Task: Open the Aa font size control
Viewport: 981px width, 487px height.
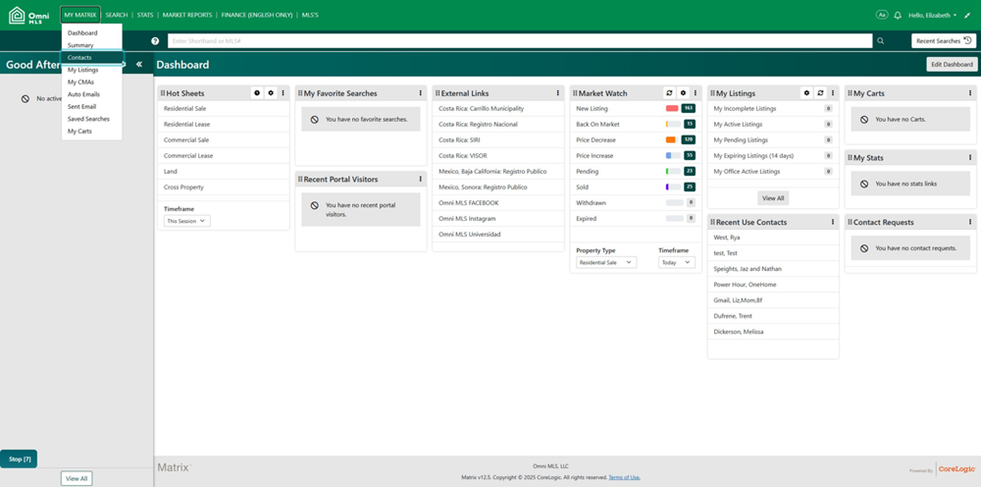Action: (x=882, y=15)
